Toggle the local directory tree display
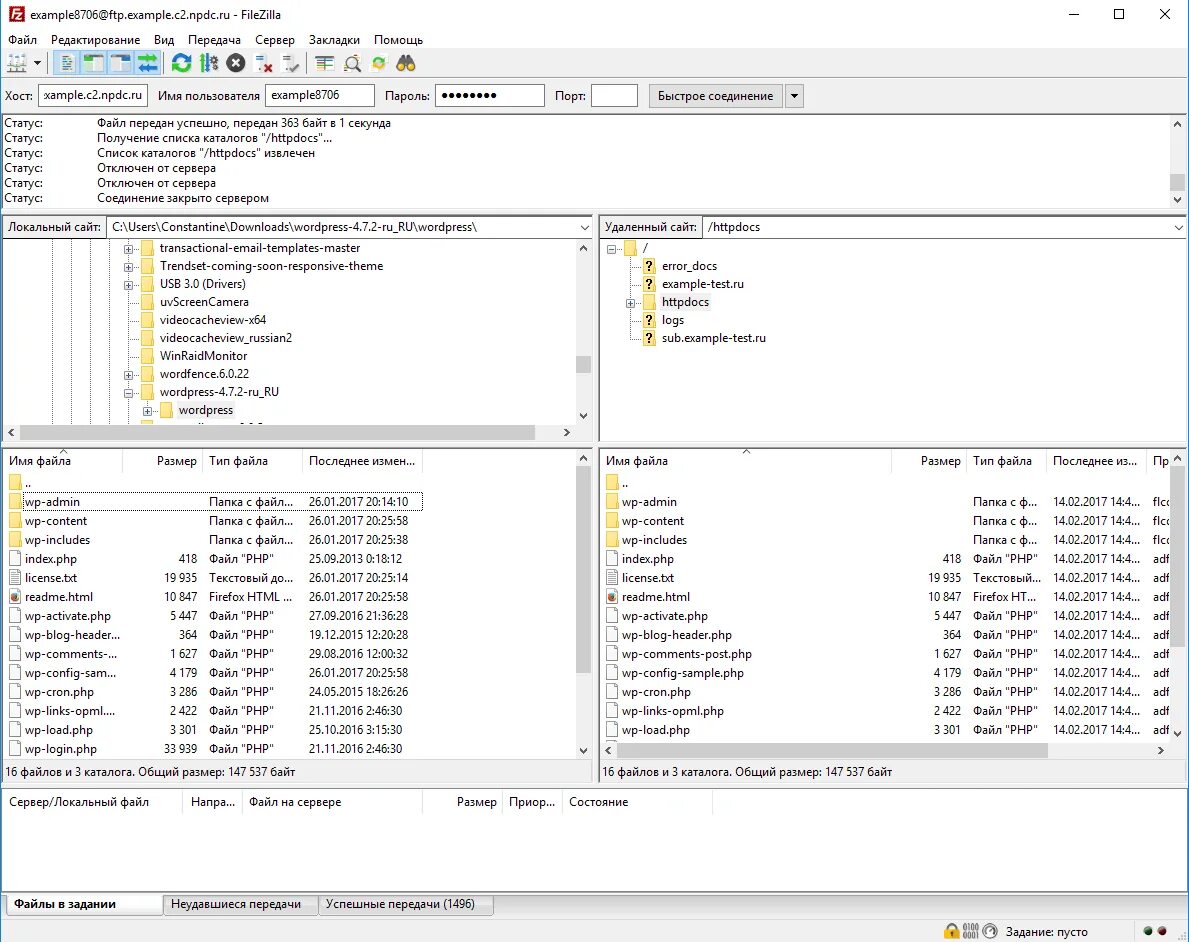1189x942 pixels. [x=93, y=64]
